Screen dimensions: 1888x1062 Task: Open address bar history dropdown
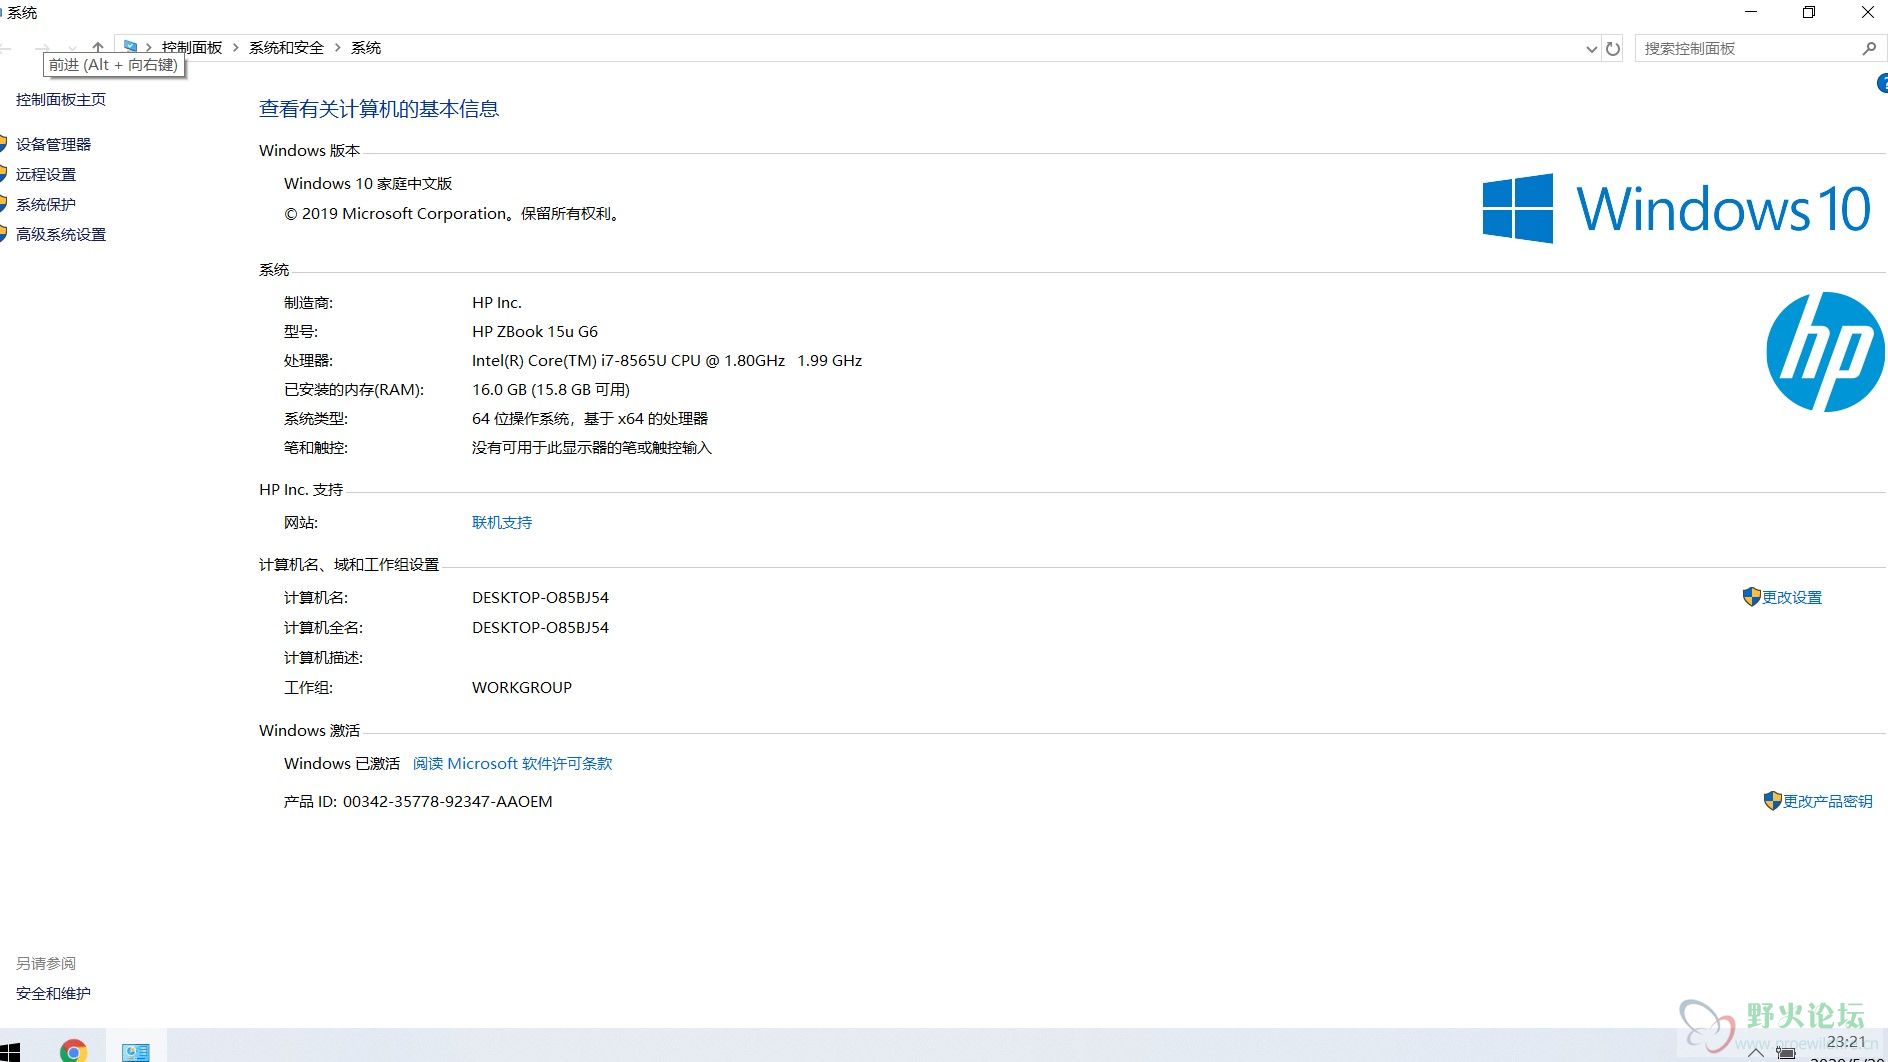tap(1592, 48)
